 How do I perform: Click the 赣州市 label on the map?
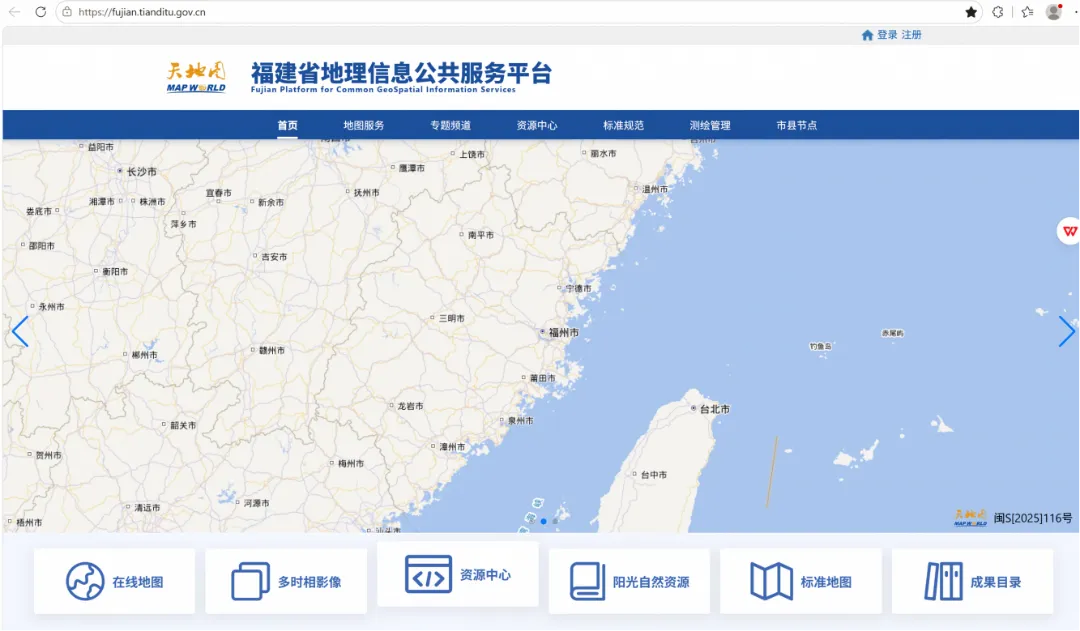pos(272,351)
